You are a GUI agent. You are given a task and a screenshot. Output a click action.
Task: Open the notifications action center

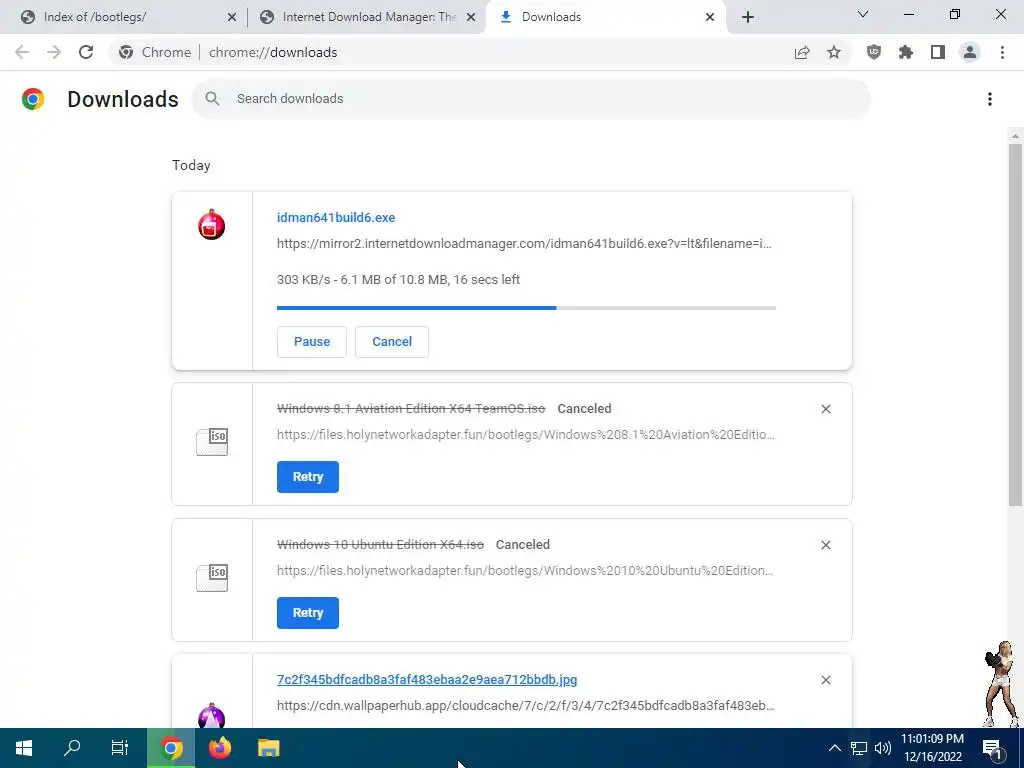coord(993,748)
